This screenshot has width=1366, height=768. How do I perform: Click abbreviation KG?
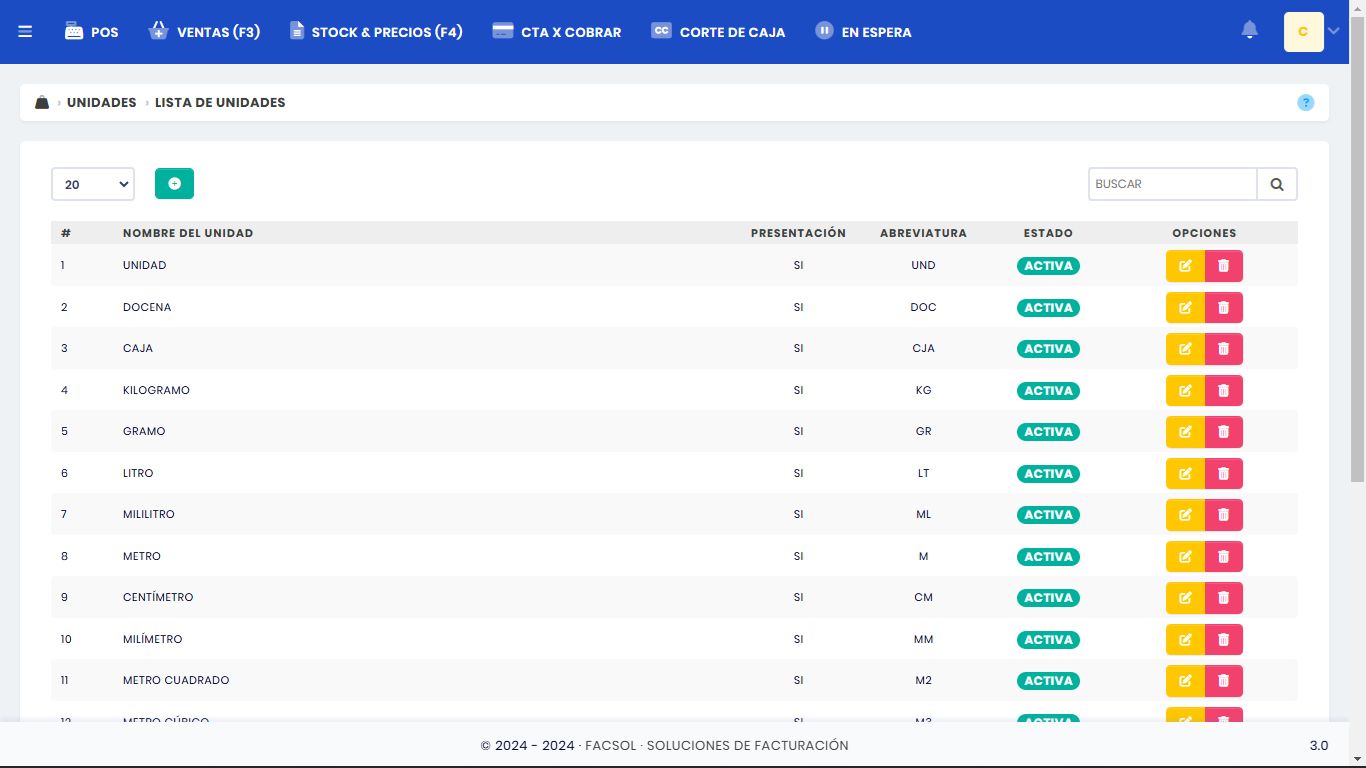click(x=923, y=390)
